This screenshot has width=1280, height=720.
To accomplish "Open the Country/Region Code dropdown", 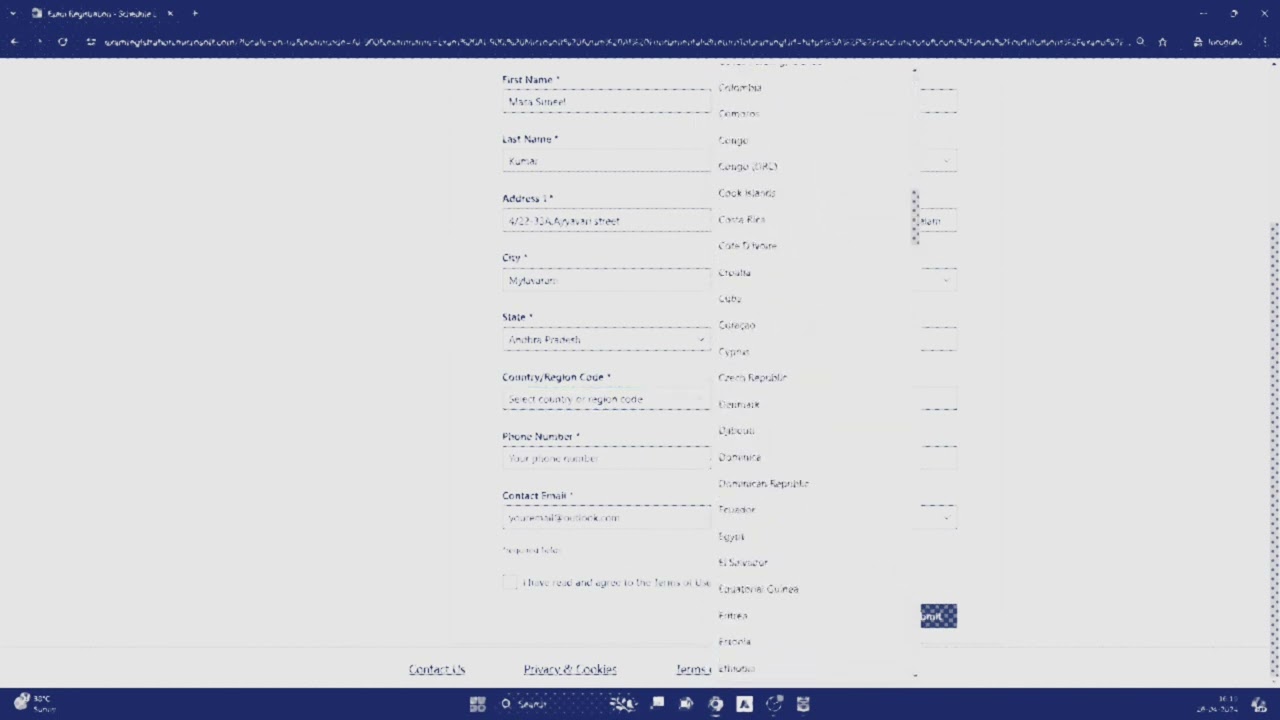I will [606, 399].
